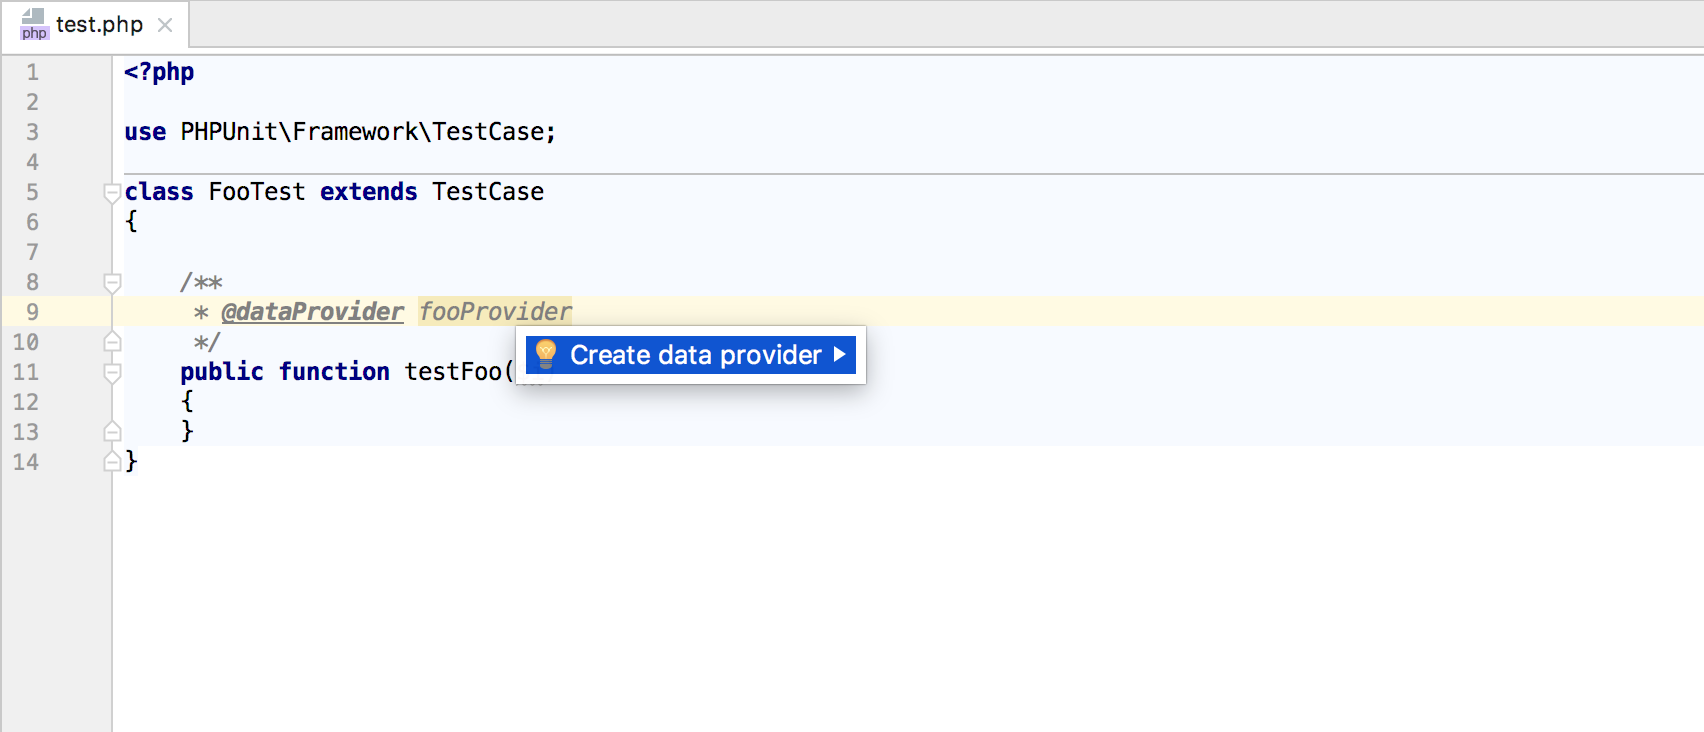1704x732 pixels.
Task: Click the @dataProvider annotation tag
Action: [312, 312]
